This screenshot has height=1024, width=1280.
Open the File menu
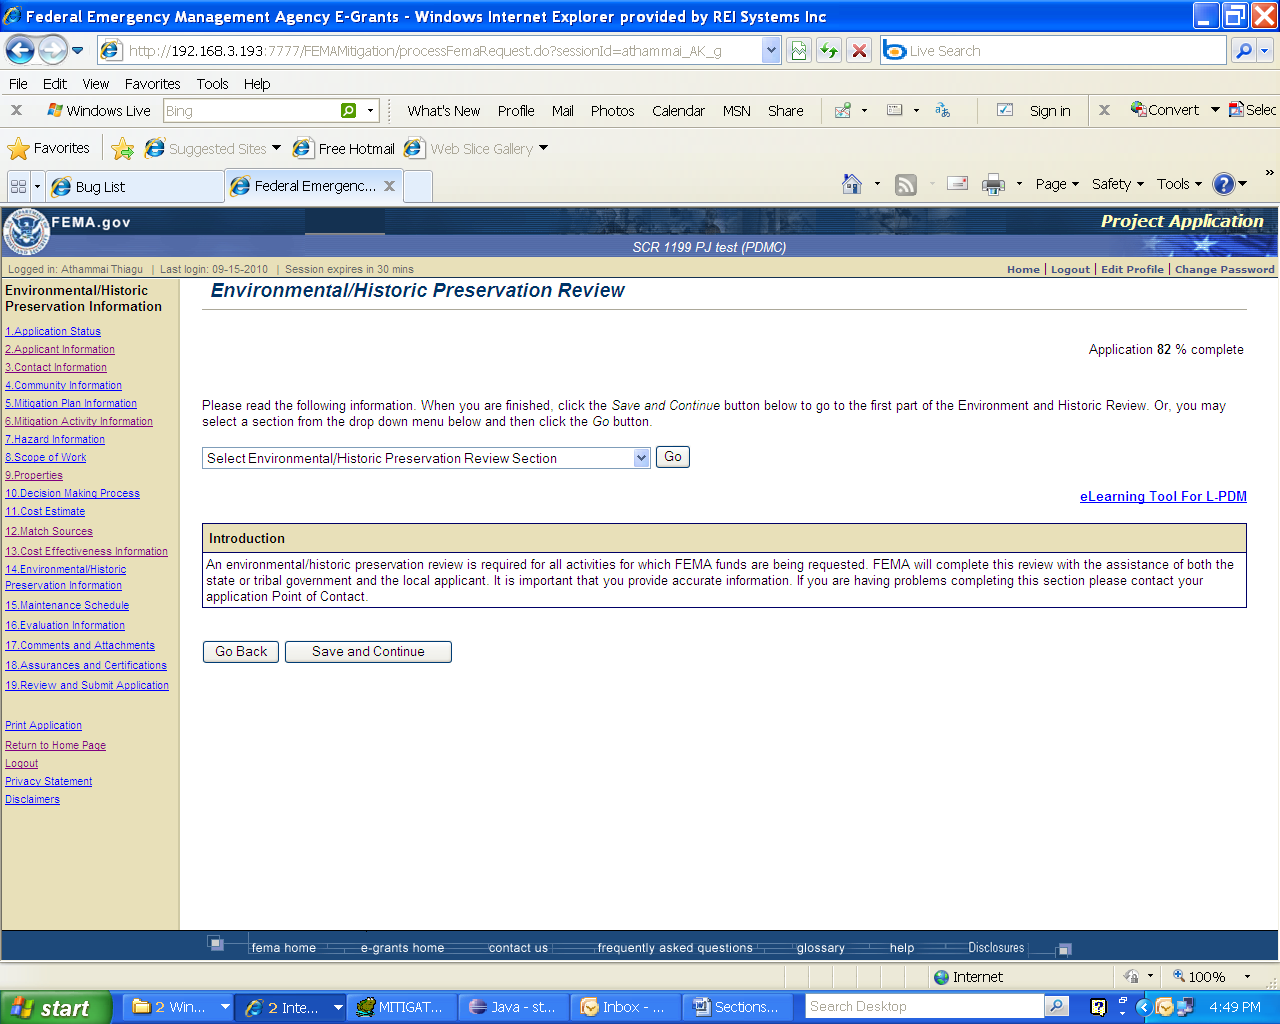click(x=18, y=84)
